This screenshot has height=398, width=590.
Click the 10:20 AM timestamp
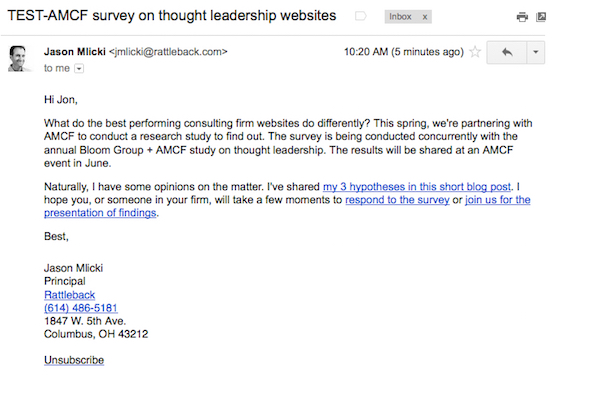click(x=404, y=52)
